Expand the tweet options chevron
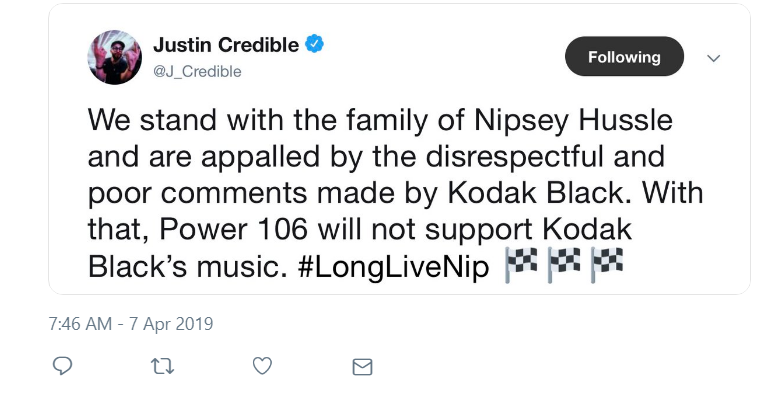Viewport: 758px width, 402px height. [x=714, y=58]
